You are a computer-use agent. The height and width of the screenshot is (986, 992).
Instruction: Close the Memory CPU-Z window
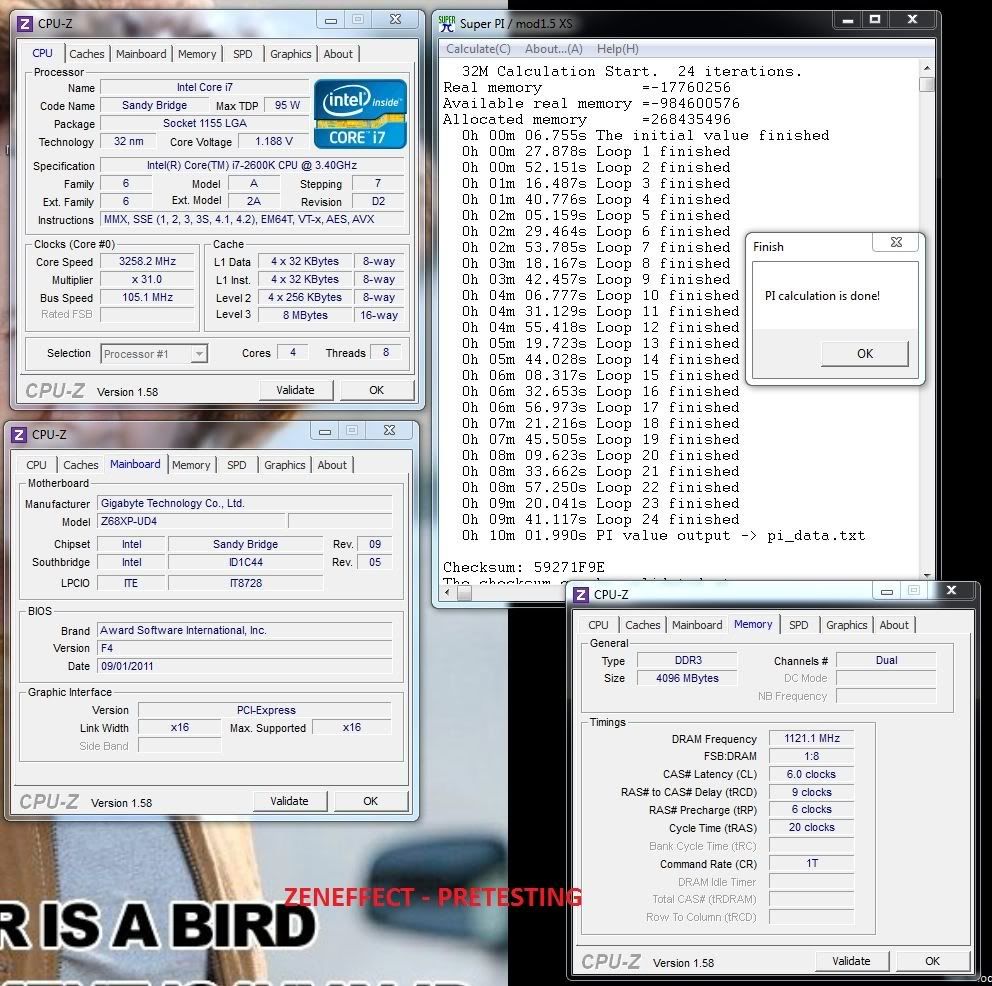point(951,591)
